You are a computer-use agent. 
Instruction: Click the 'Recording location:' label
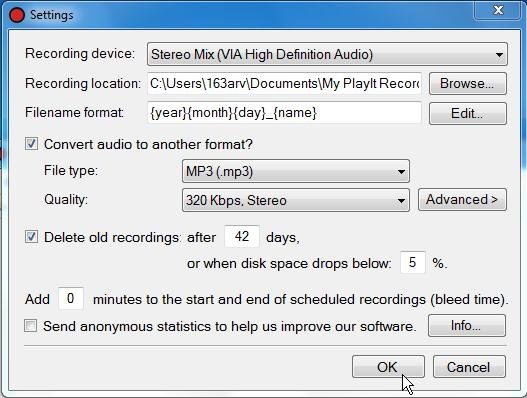tap(83, 83)
